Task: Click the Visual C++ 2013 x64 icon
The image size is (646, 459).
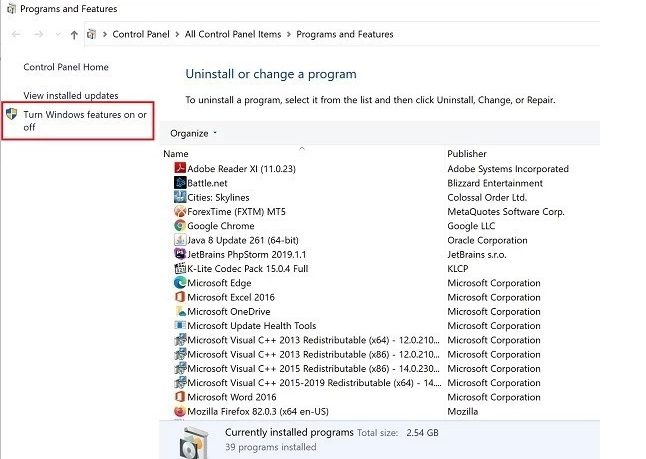Action: [x=180, y=340]
